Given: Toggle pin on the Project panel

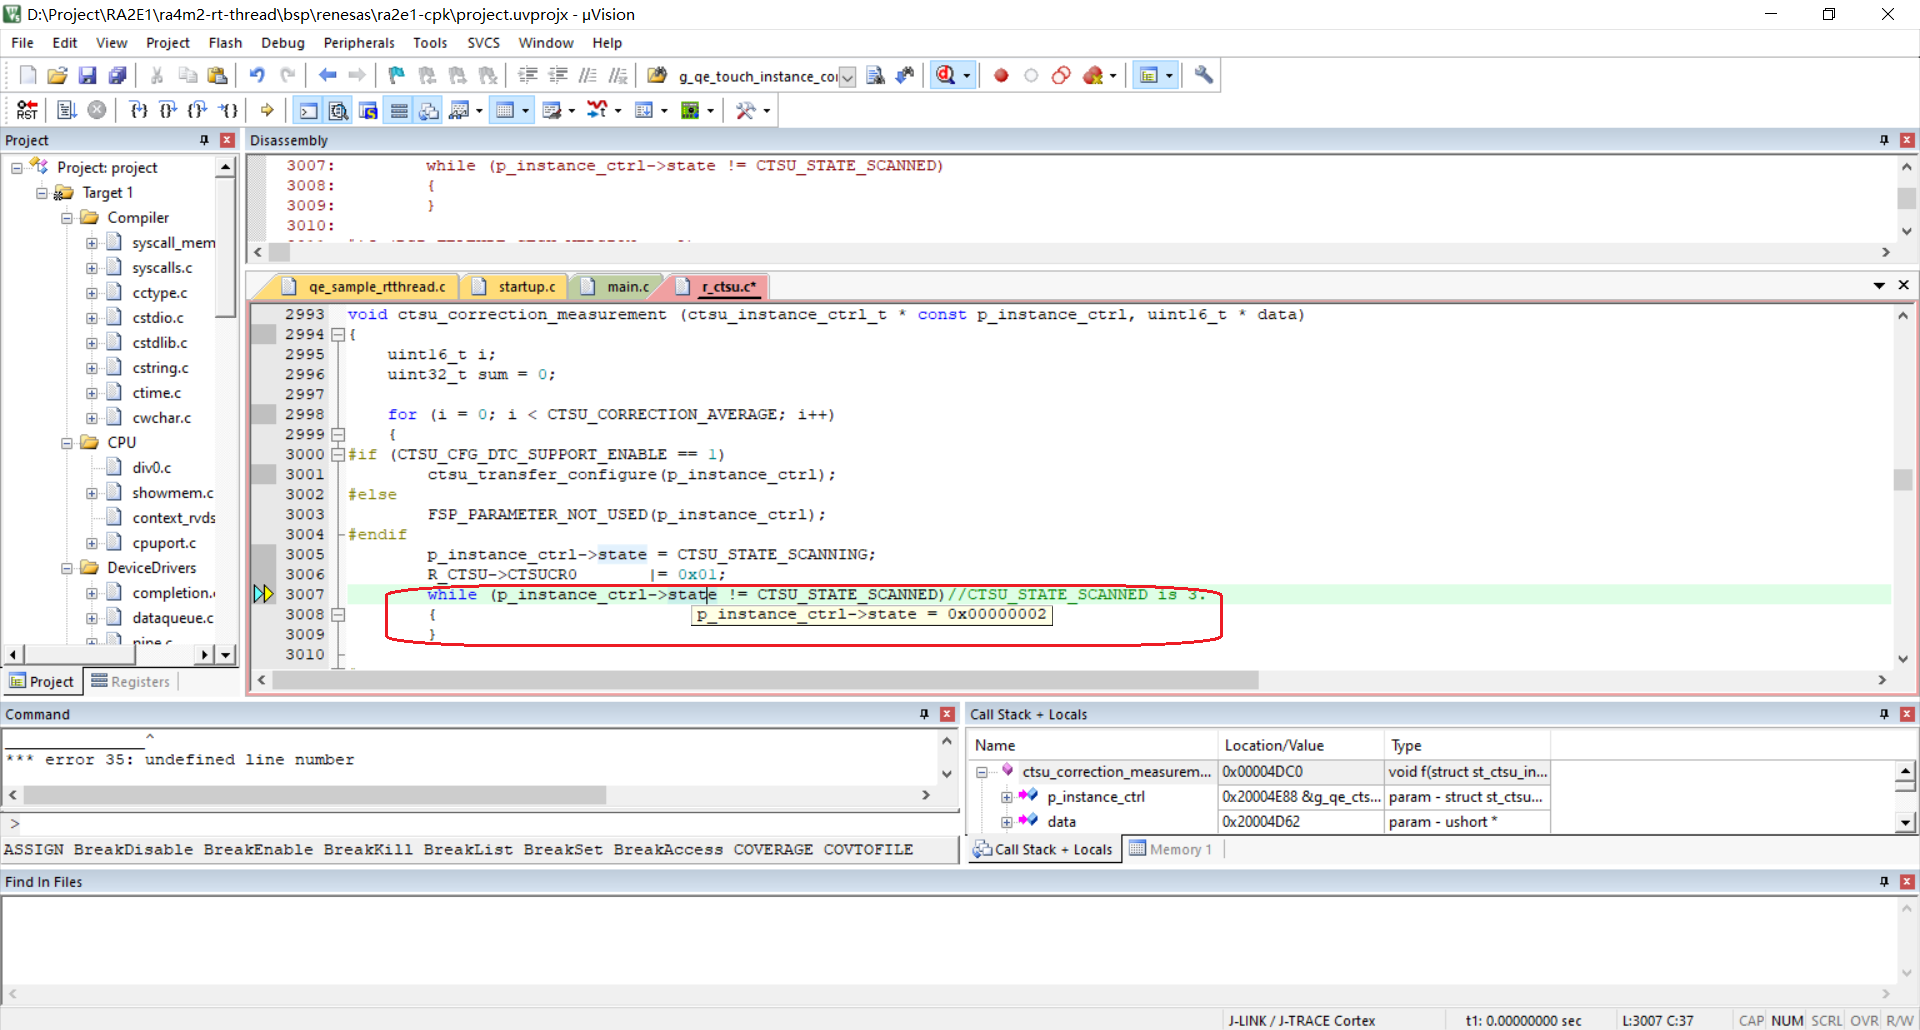Looking at the screenshot, I should pos(204,140).
